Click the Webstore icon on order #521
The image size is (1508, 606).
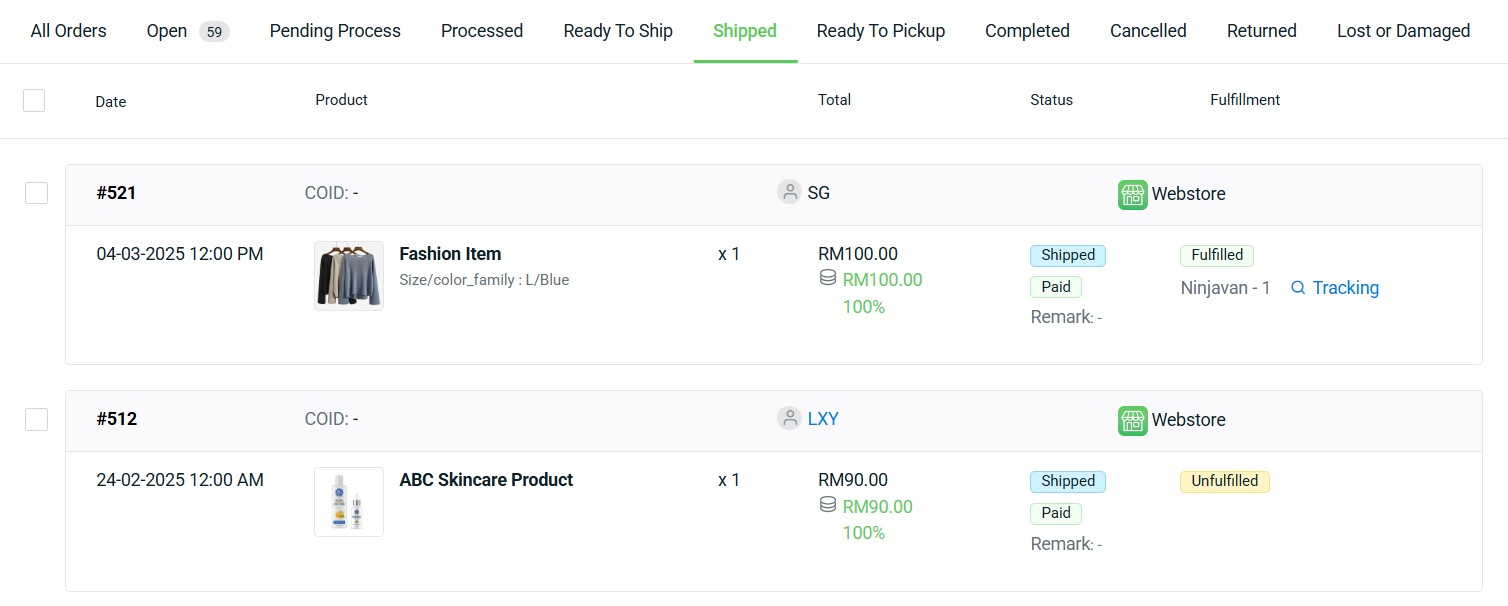click(x=1132, y=195)
